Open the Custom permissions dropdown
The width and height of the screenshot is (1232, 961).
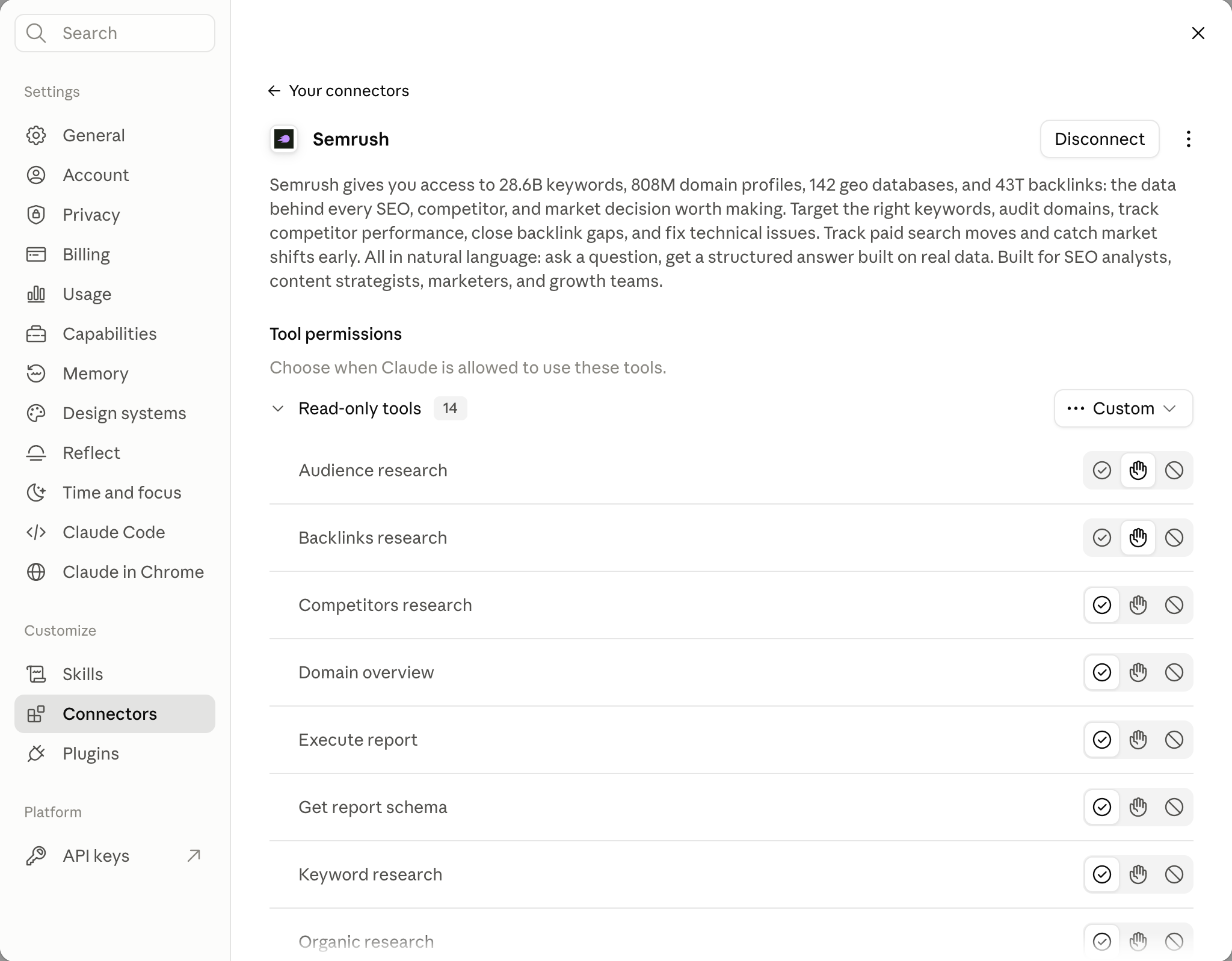click(1123, 408)
